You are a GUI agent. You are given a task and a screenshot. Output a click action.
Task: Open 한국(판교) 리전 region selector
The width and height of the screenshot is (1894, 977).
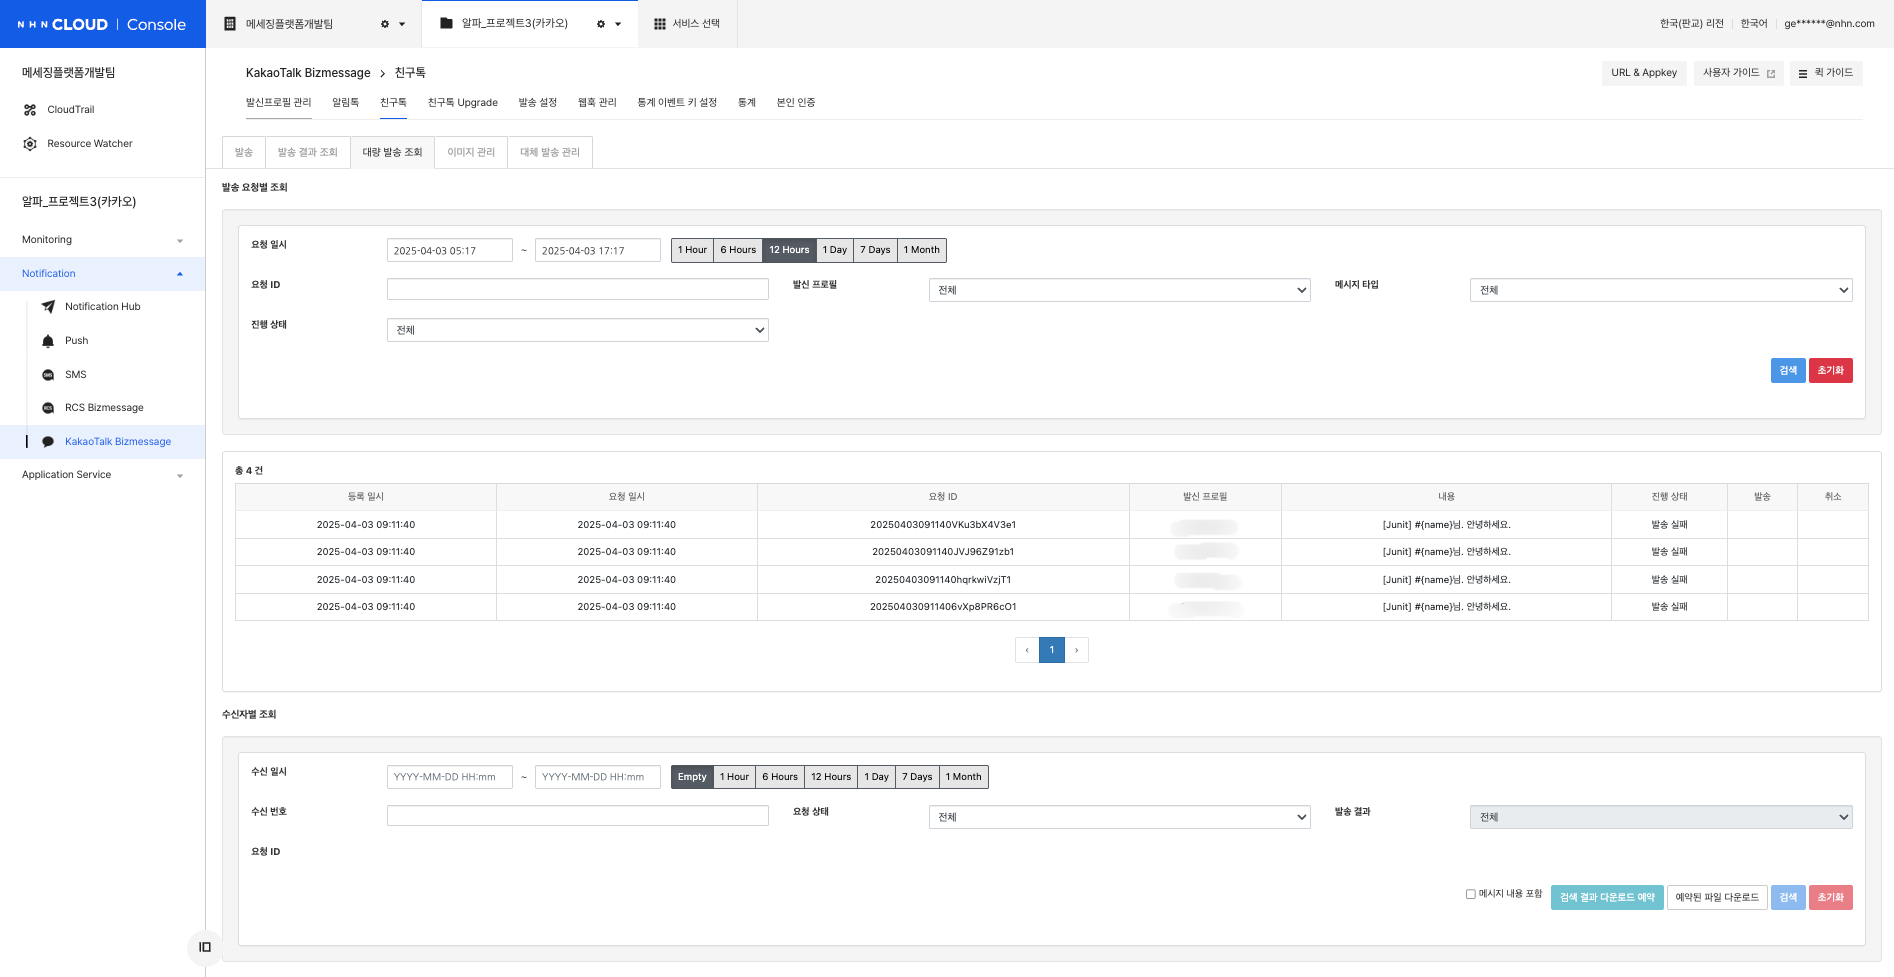coord(1692,24)
